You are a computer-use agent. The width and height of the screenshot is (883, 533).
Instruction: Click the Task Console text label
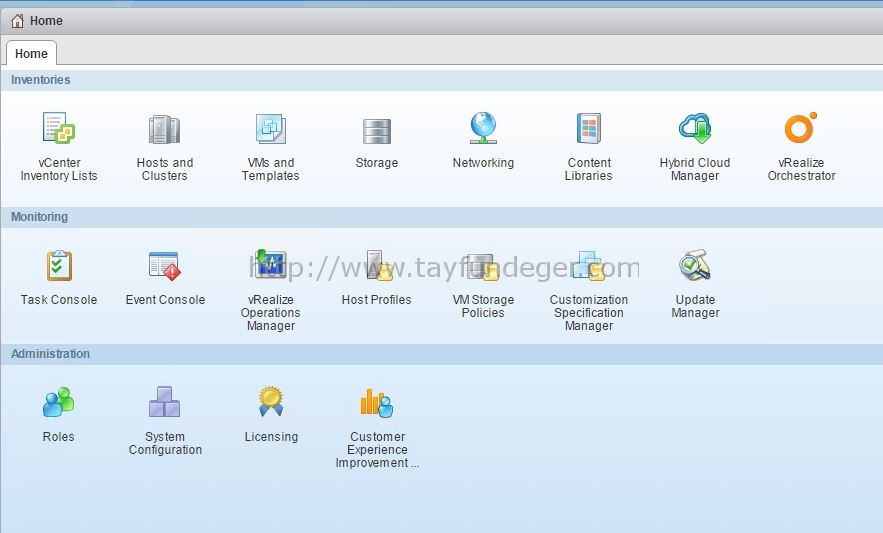point(59,300)
